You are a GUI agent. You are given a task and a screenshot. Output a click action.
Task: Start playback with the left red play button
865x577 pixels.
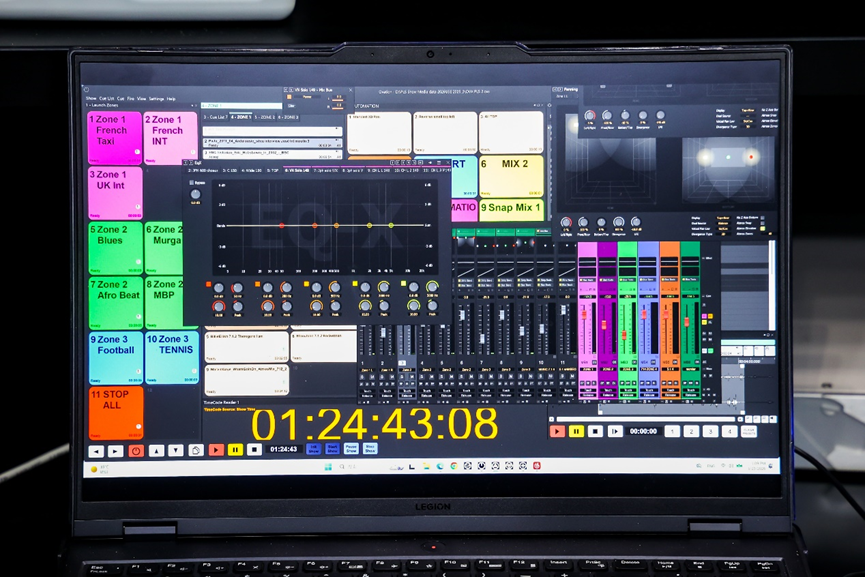pyautogui.click(x=216, y=450)
